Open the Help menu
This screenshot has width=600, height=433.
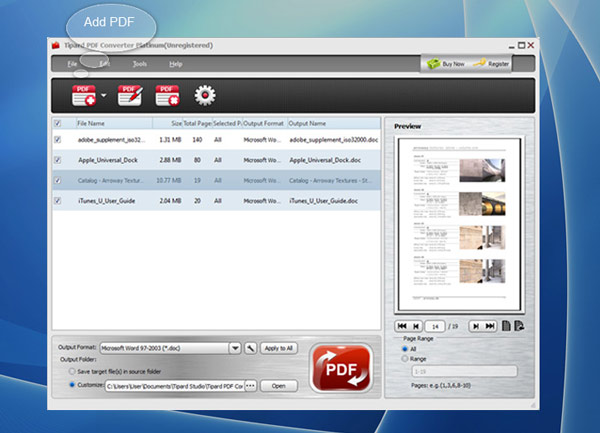click(176, 64)
